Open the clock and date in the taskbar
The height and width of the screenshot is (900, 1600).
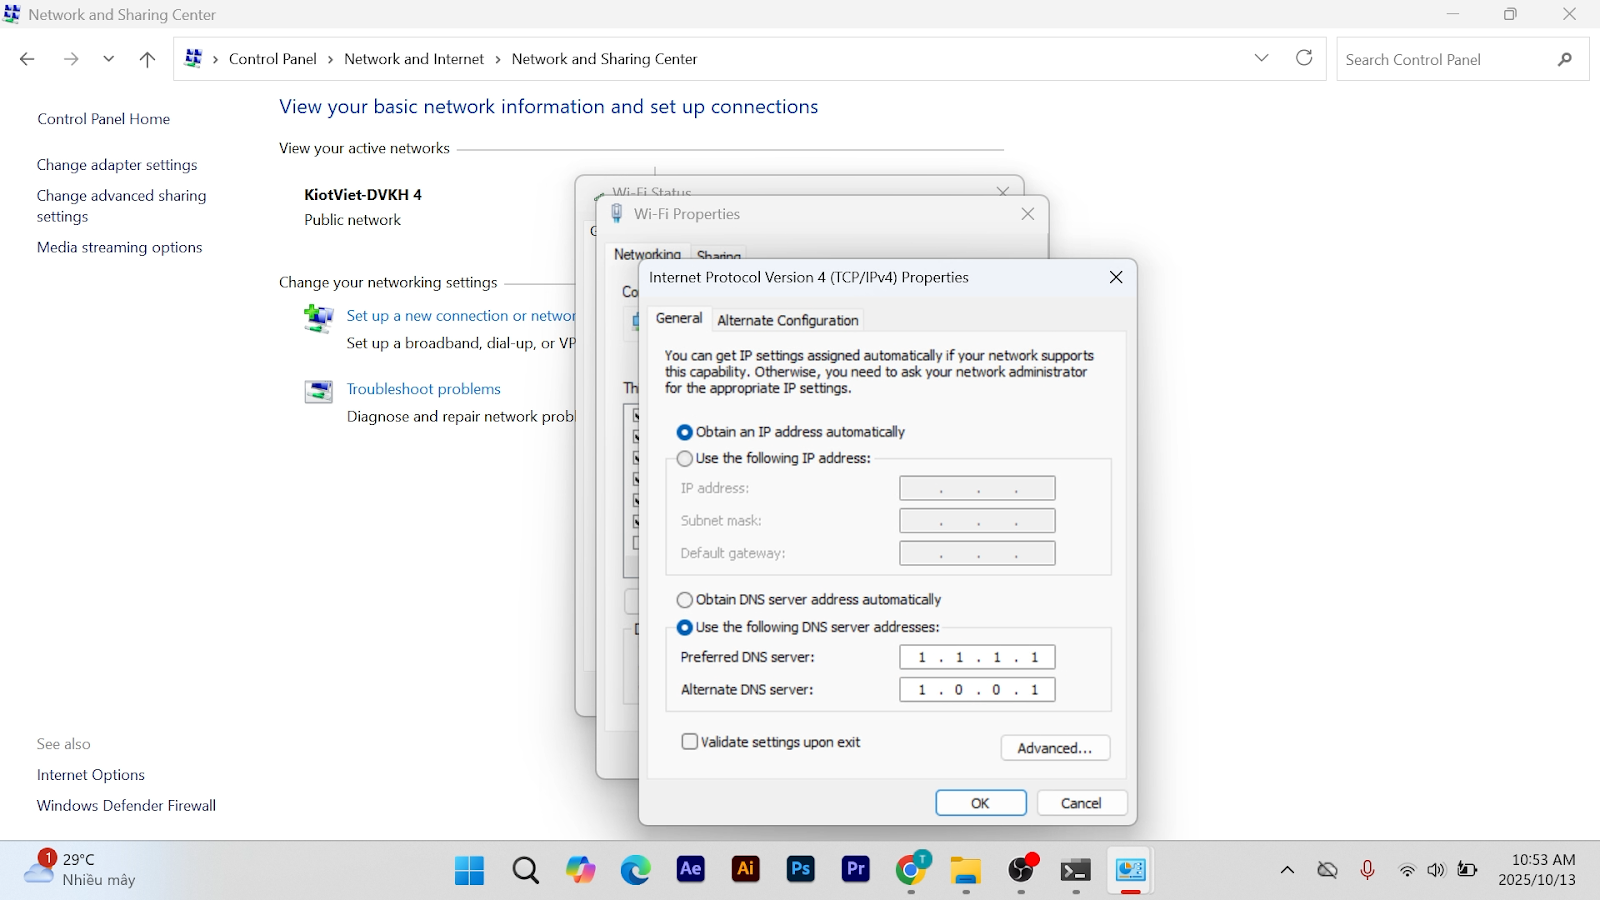(x=1537, y=870)
